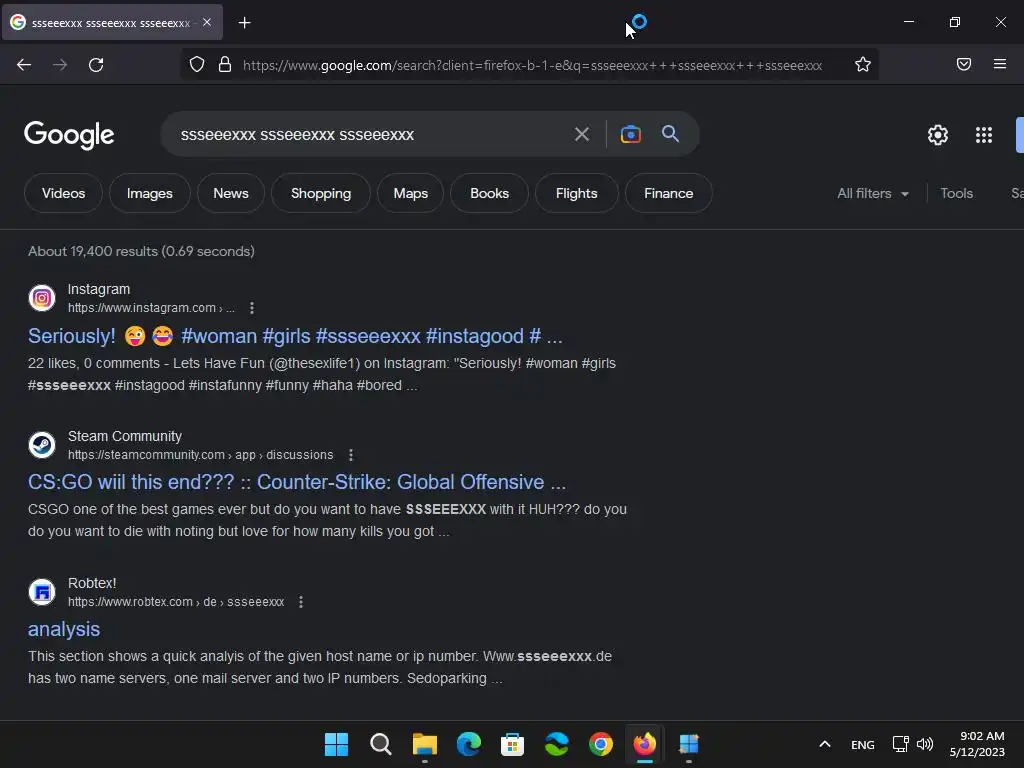Go back to the previous page
The image size is (1024, 768).
[x=24, y=65]
